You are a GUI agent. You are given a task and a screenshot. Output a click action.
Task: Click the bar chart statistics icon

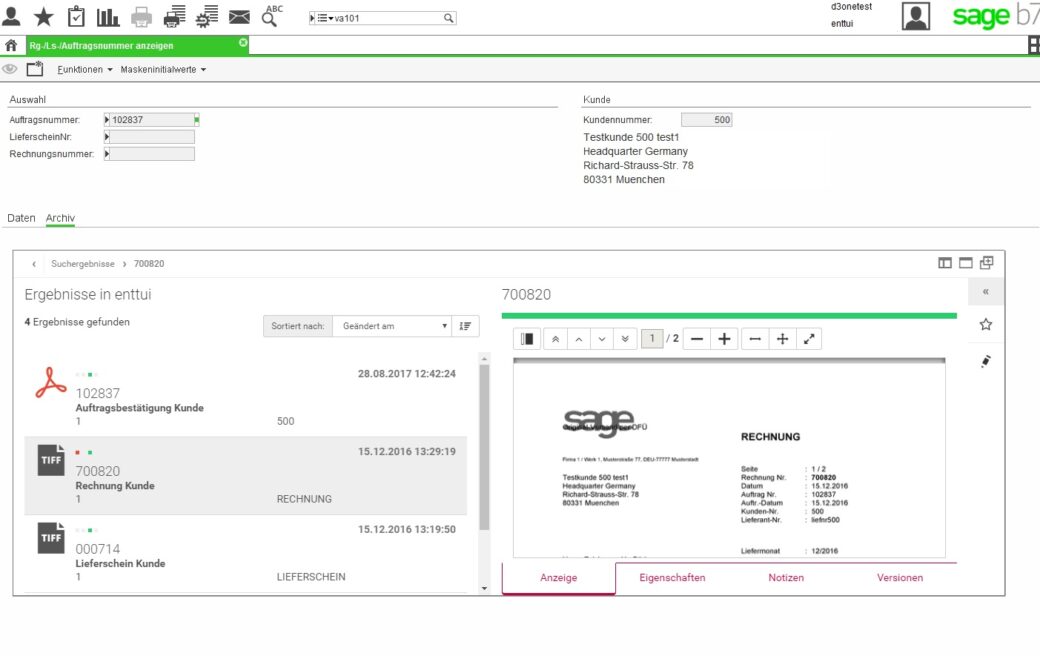[108, 17]
